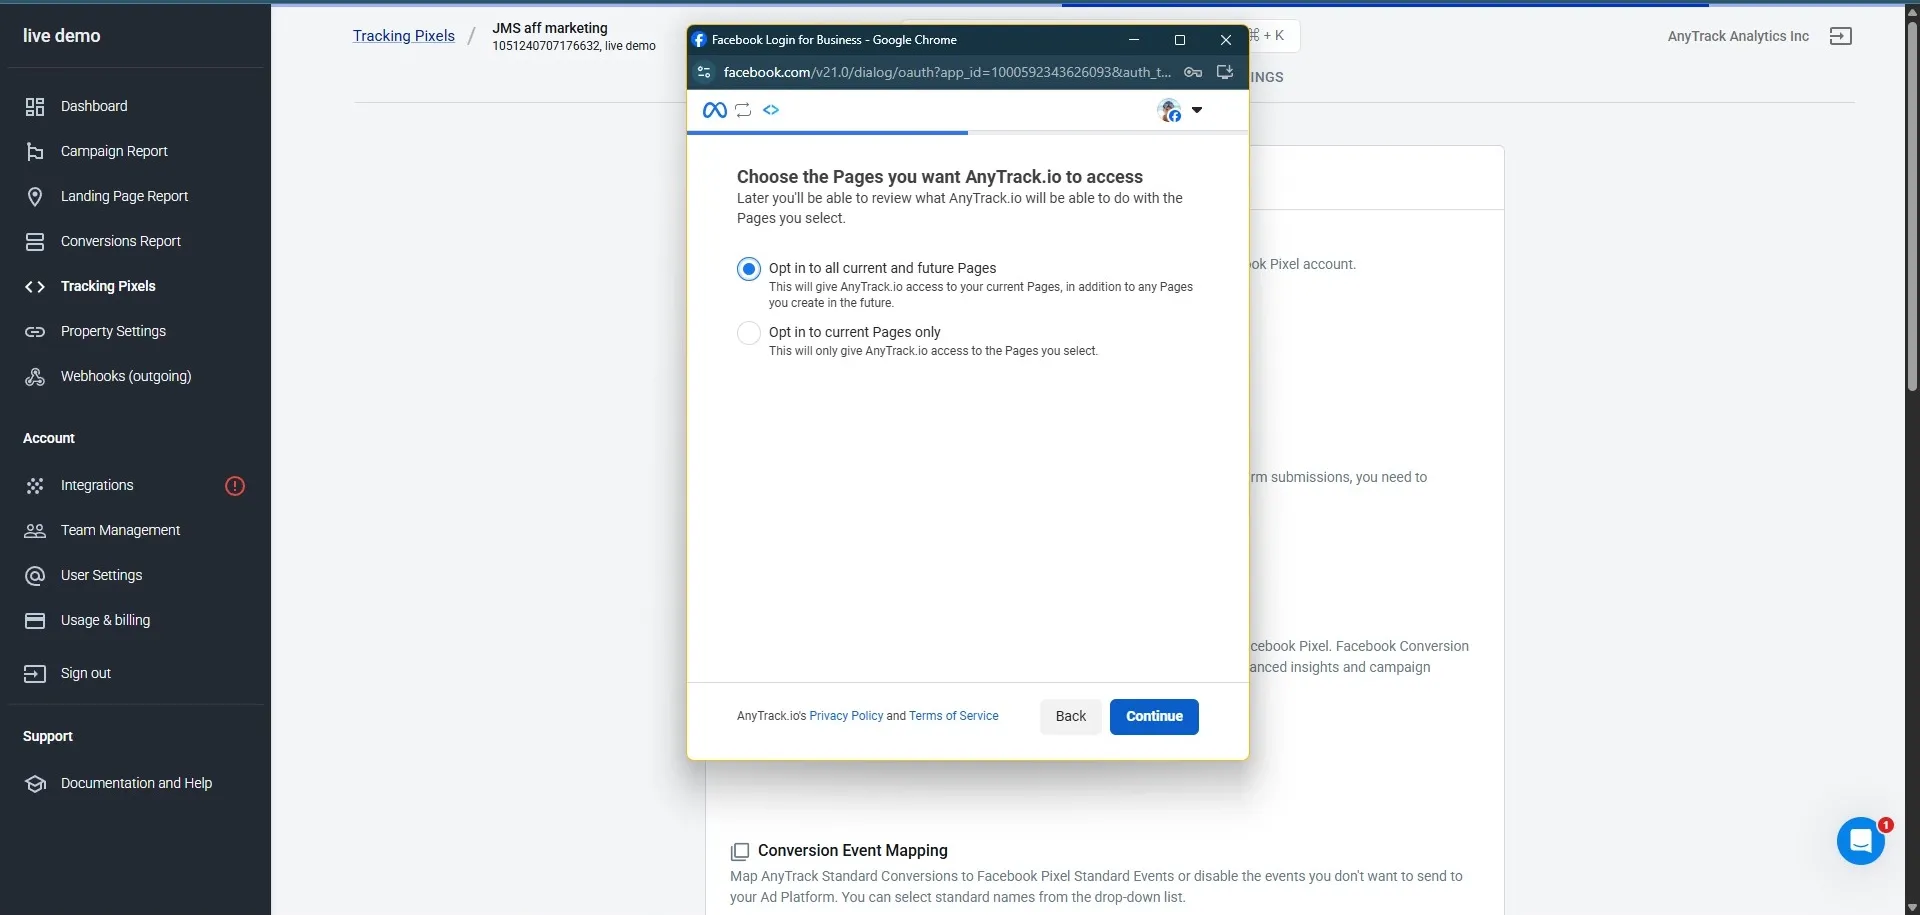Expand the Facebook profile dropdown arrow
Image resolution: width=1920 pixels, height=915 pixels.
coord(1197,110)
